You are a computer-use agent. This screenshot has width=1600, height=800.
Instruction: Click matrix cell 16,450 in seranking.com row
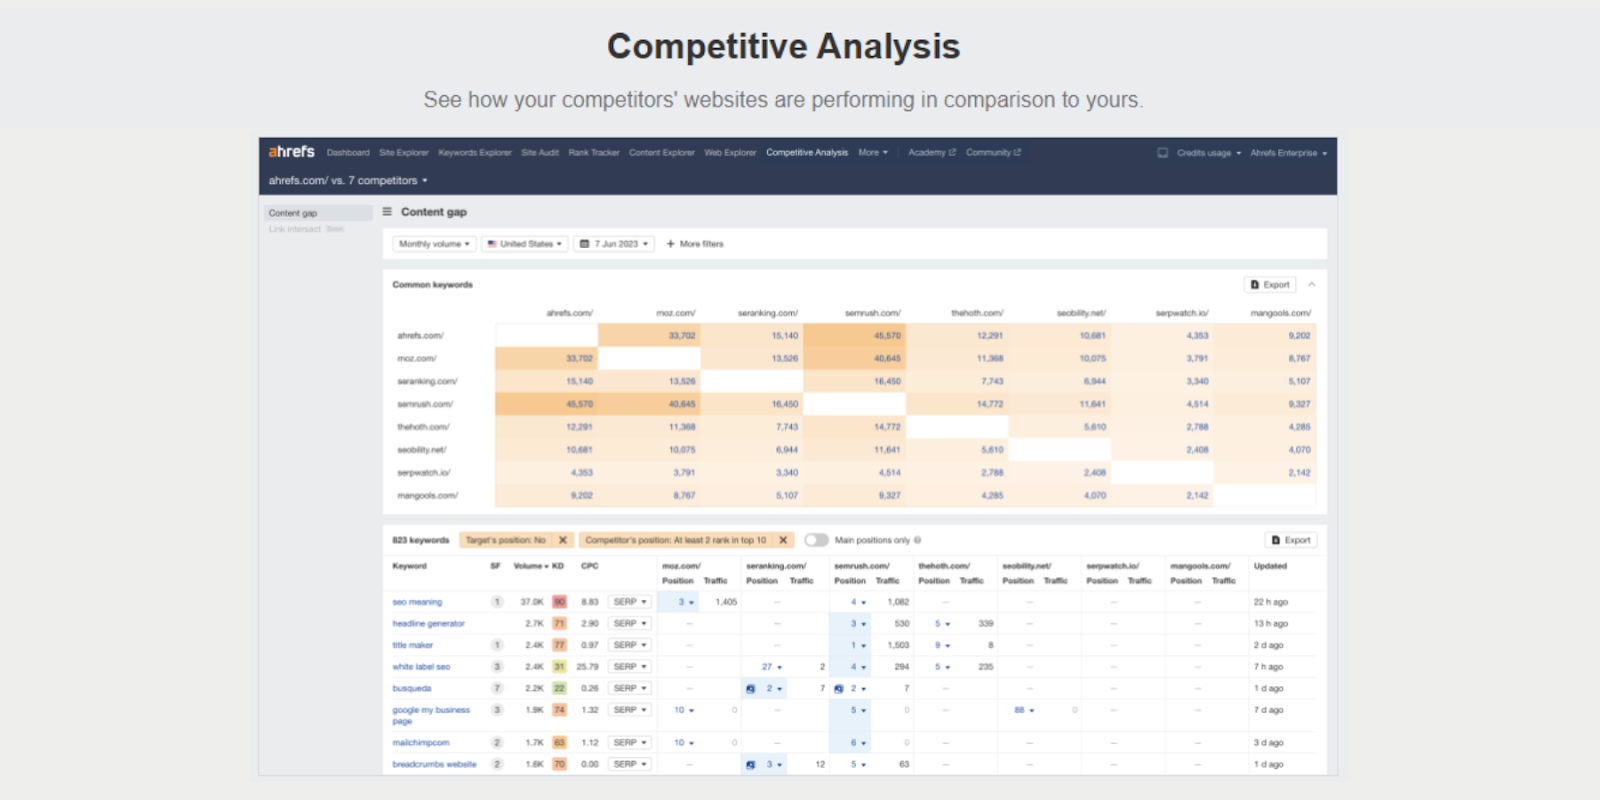pyautogui.click(x=854, y=381)
